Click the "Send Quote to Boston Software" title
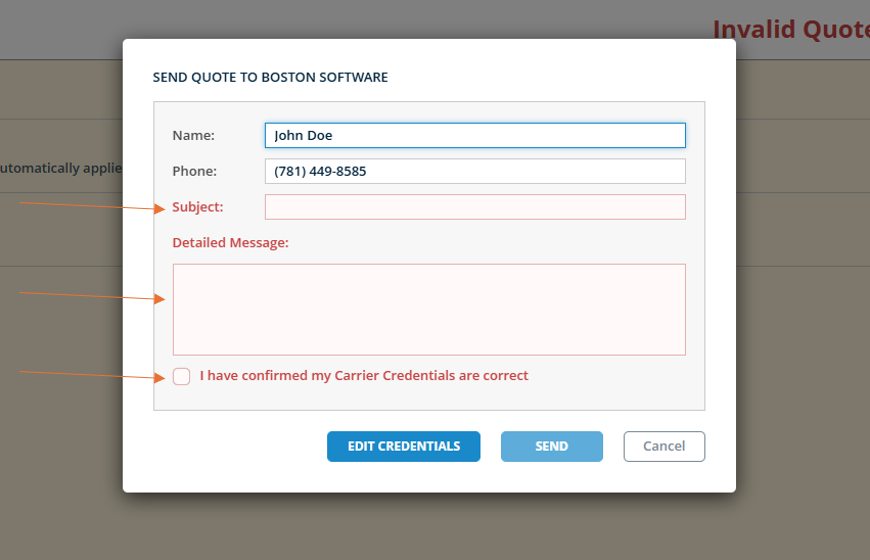 tap(270, 77)
